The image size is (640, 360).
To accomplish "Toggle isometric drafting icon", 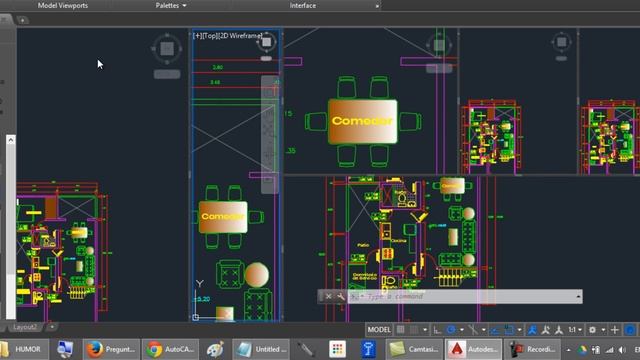I will 473,330.
